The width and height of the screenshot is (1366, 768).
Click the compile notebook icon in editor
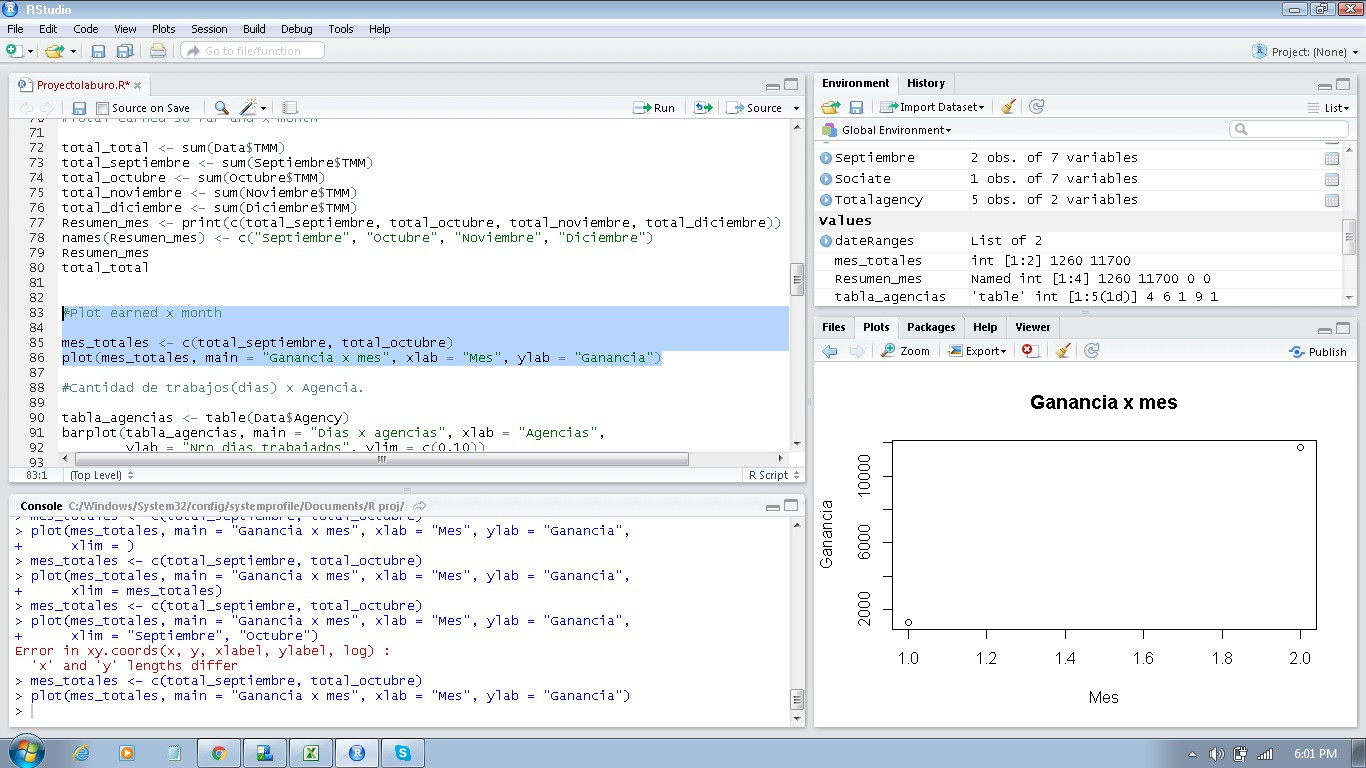(x=290, y=108)
